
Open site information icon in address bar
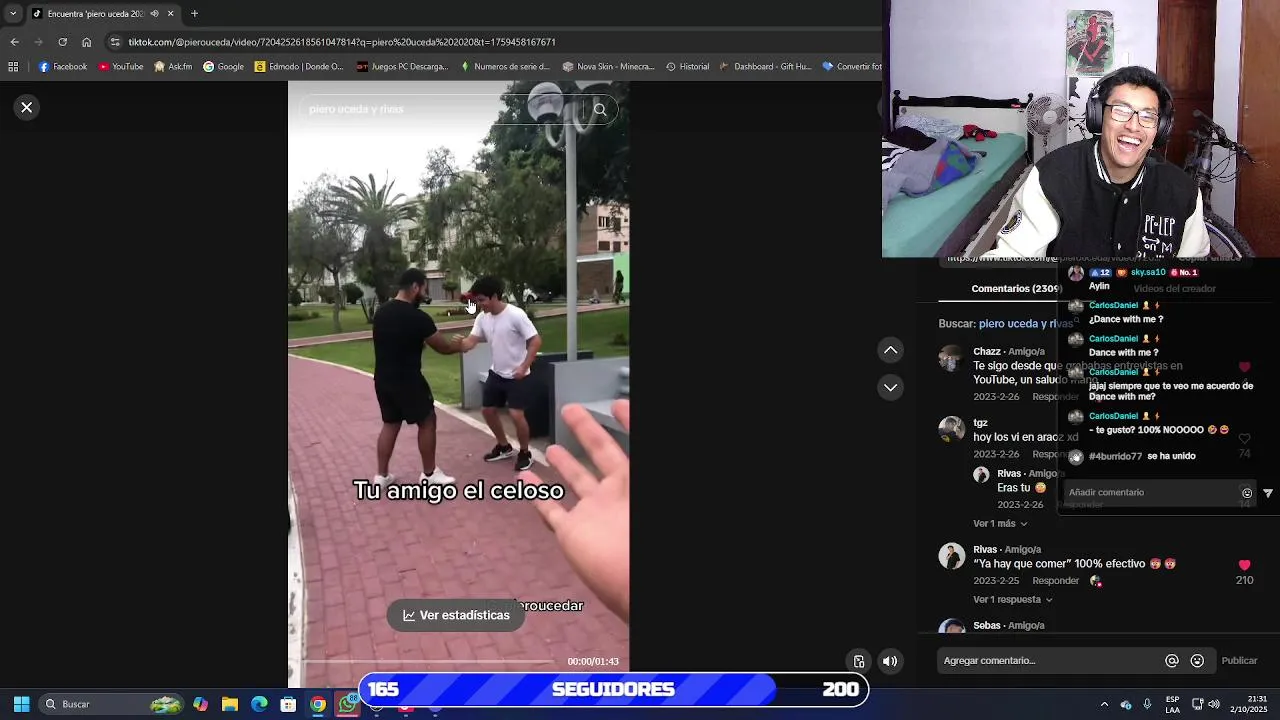coord(115,42)
